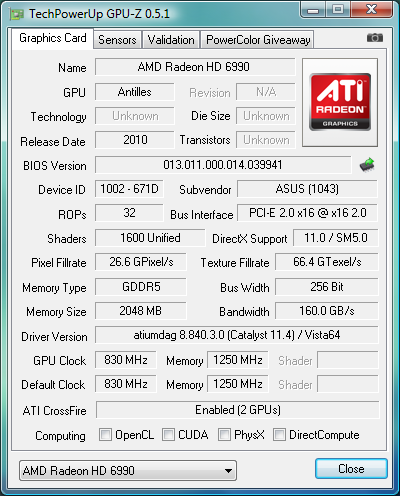The width and height of the screenshot is (400, 496).
Task: Select the Name field AMD Radeon HD 6990
Action: (x=195, y=67)
